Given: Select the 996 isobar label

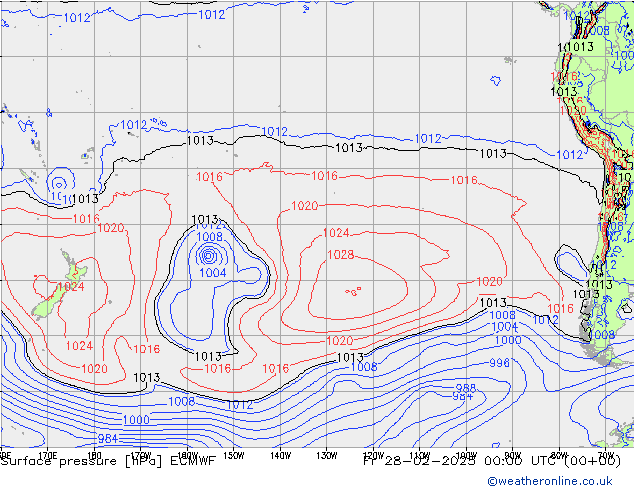Looking at the screenshot, I should [499, 363].
